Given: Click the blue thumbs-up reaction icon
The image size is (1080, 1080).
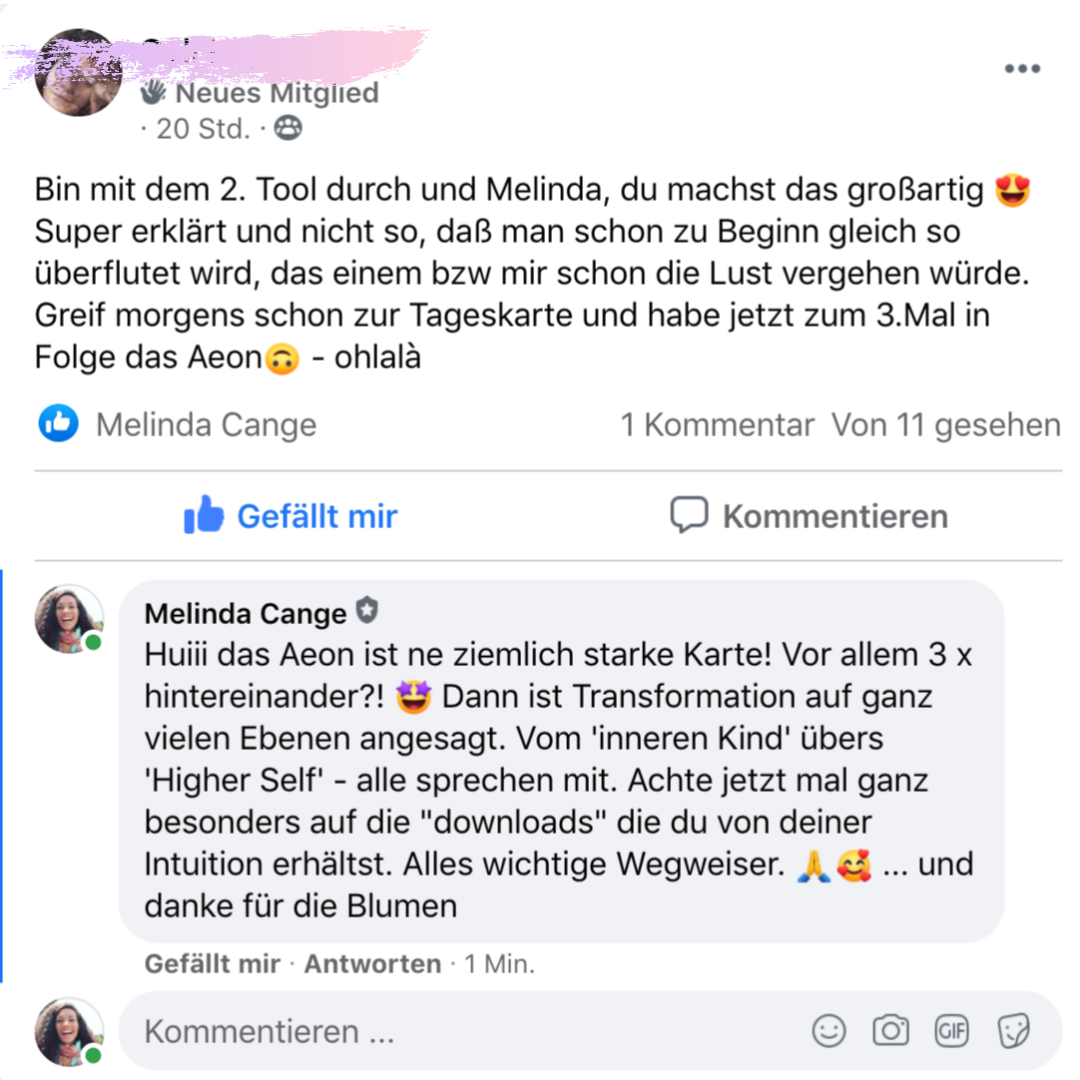Looking at the screenshot, I should point(59,423).
